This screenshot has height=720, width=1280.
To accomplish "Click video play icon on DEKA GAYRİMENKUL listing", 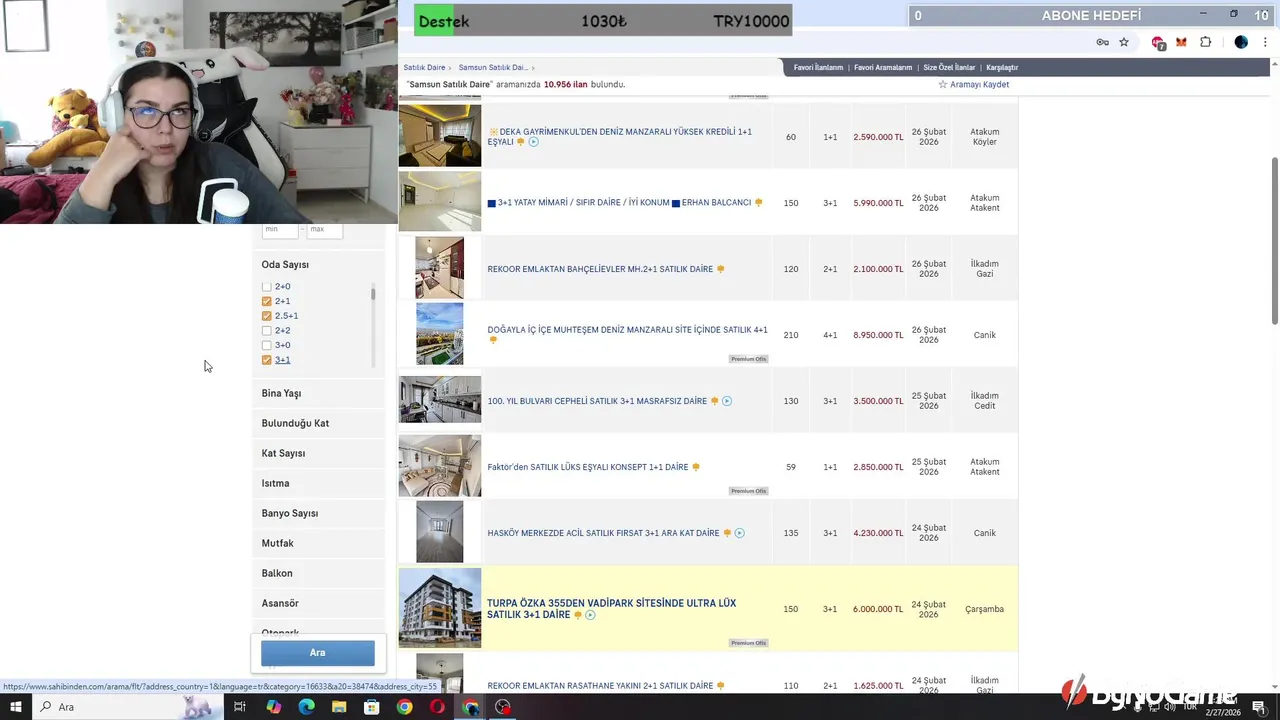I will point(533,142).
